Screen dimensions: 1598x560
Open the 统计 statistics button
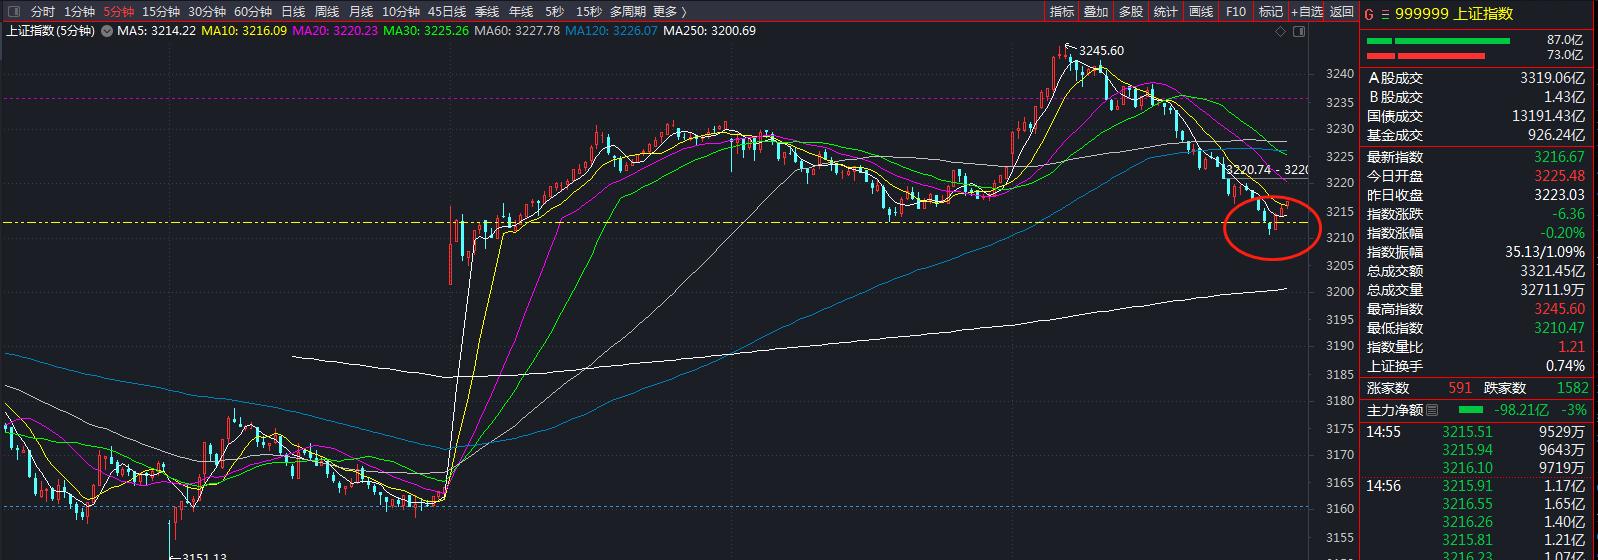click(1166, 12)
